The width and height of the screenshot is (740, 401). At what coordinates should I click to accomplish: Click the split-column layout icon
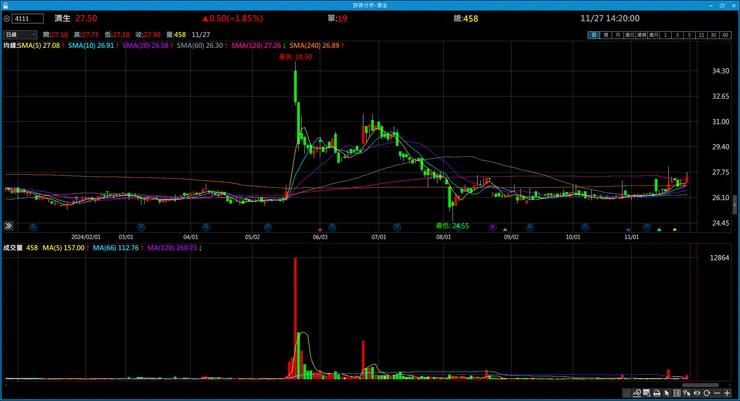(677, 393)
